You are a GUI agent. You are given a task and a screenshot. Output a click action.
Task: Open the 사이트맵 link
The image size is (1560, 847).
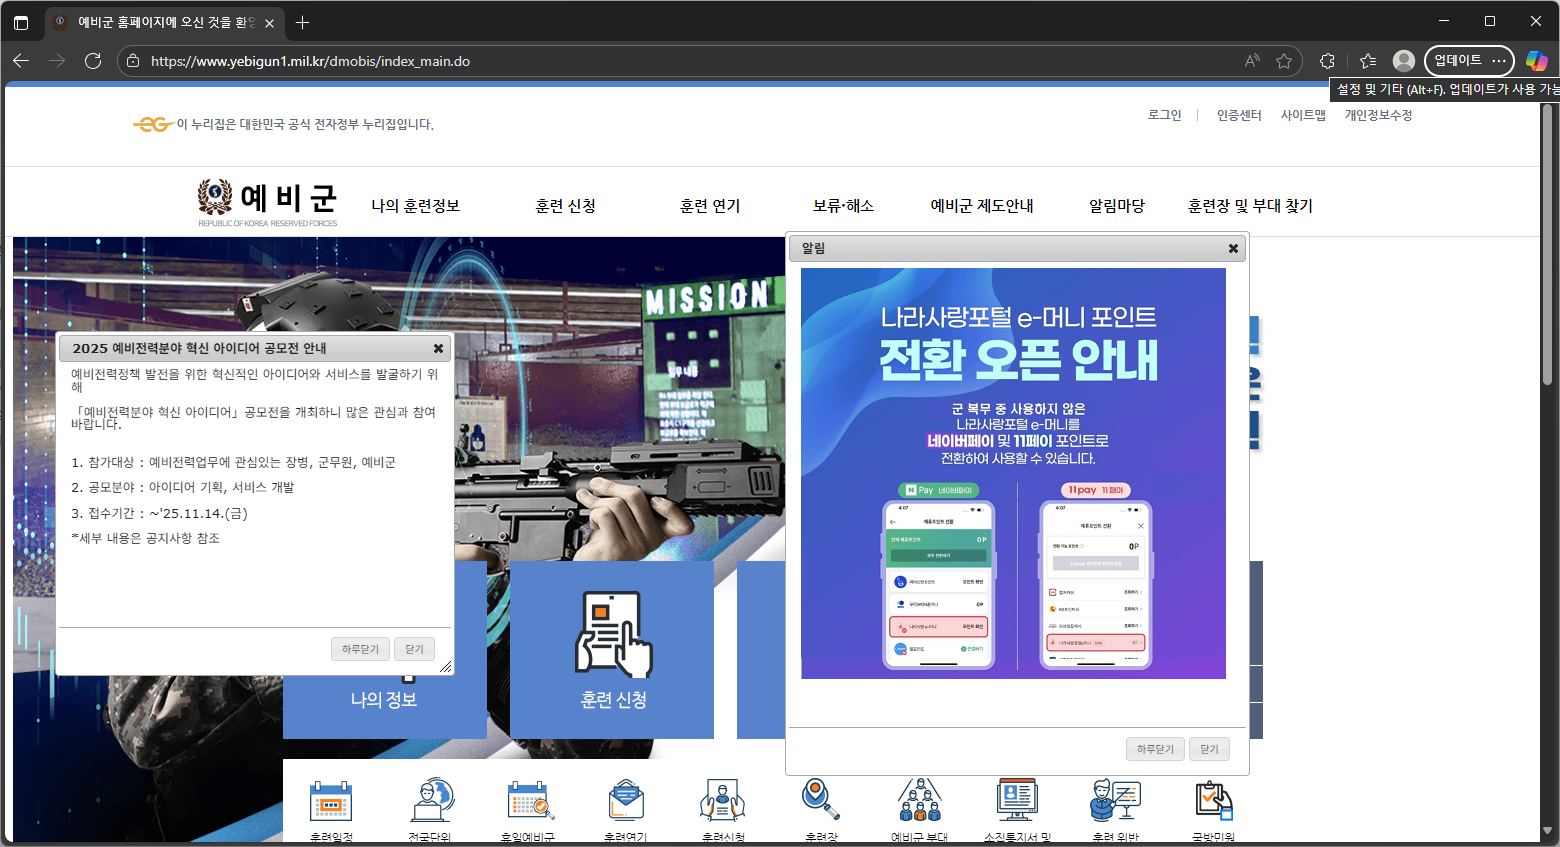pos(1302,115)
